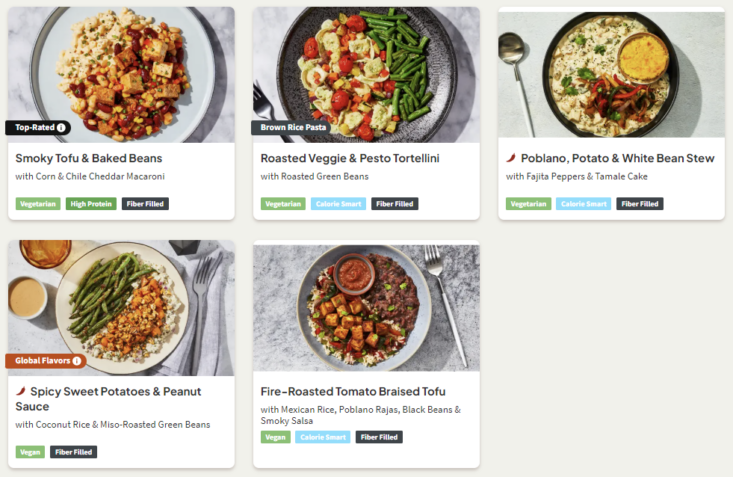Select the Smoky Tofu & Baked Beans title

coord(89,158)
